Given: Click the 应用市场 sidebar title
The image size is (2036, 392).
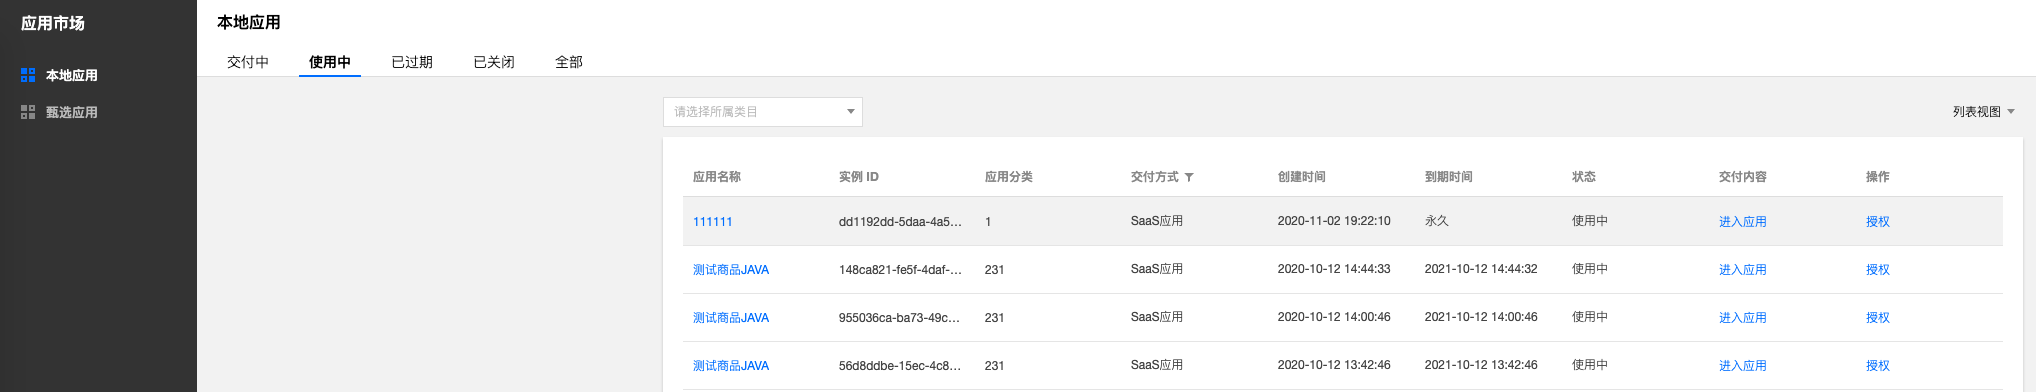Looking at the screenshot, I should tap(53, 23).
